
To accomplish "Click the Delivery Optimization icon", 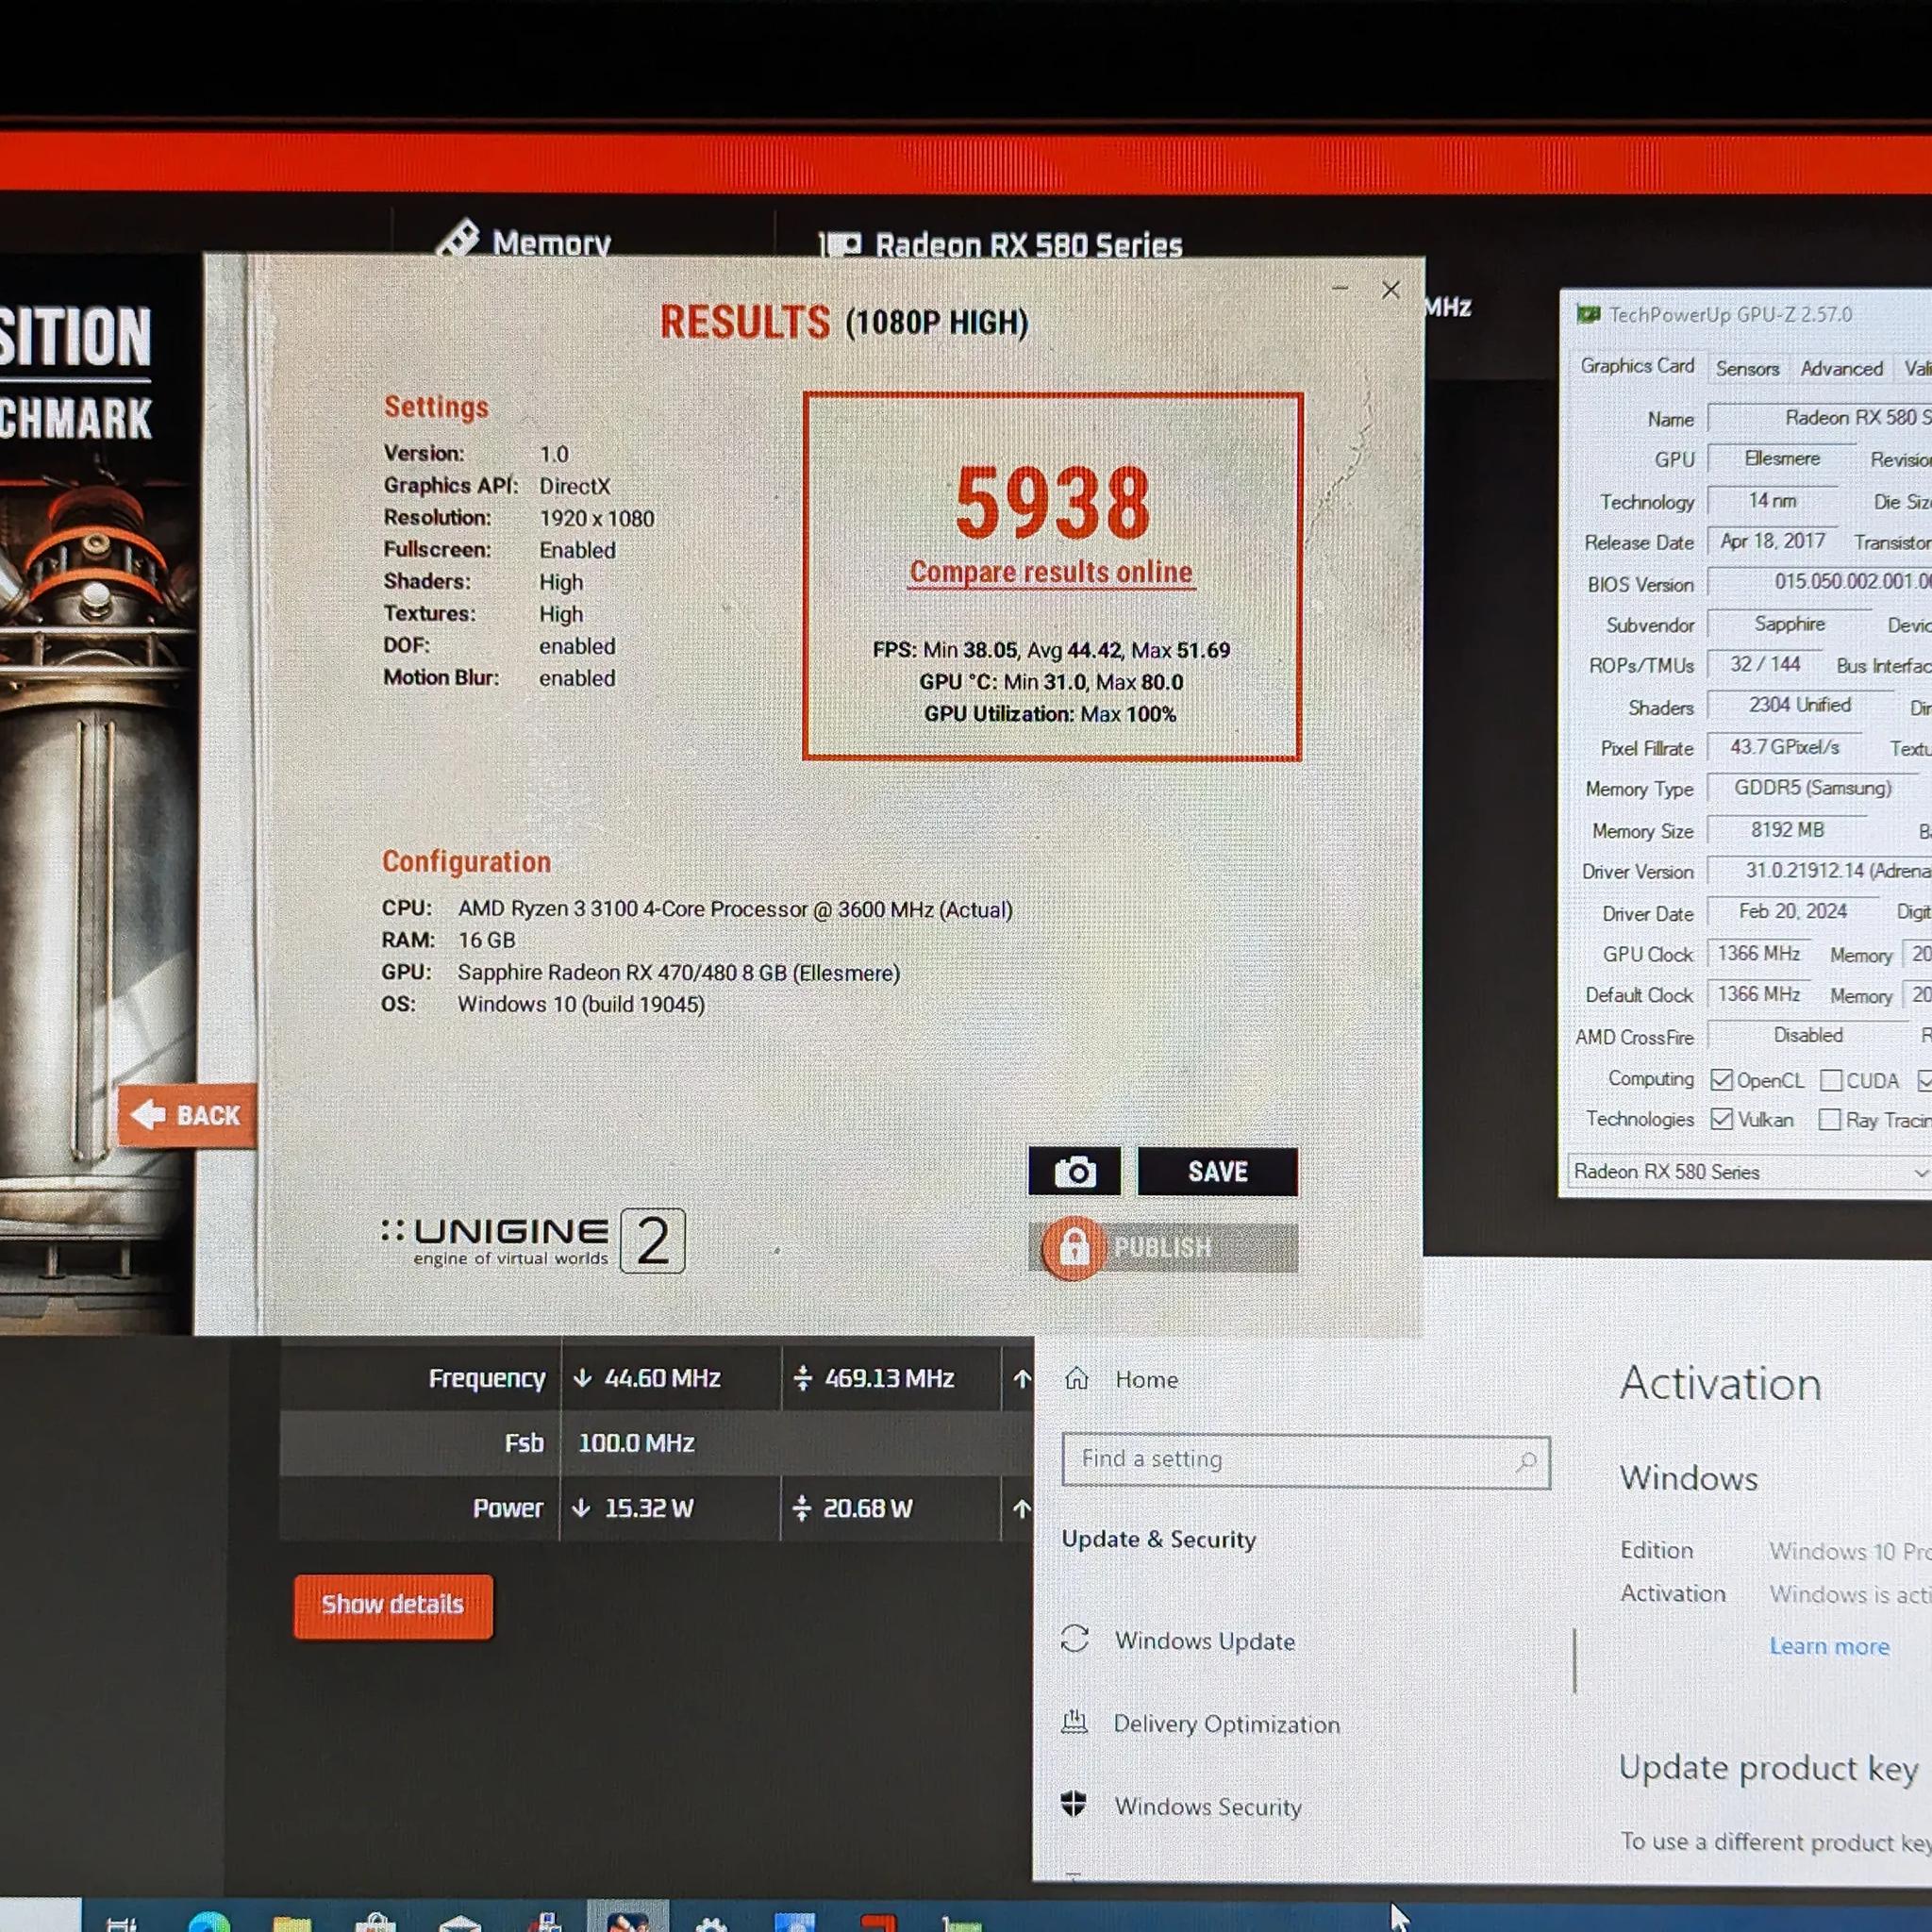I will click(1075, 1722).
